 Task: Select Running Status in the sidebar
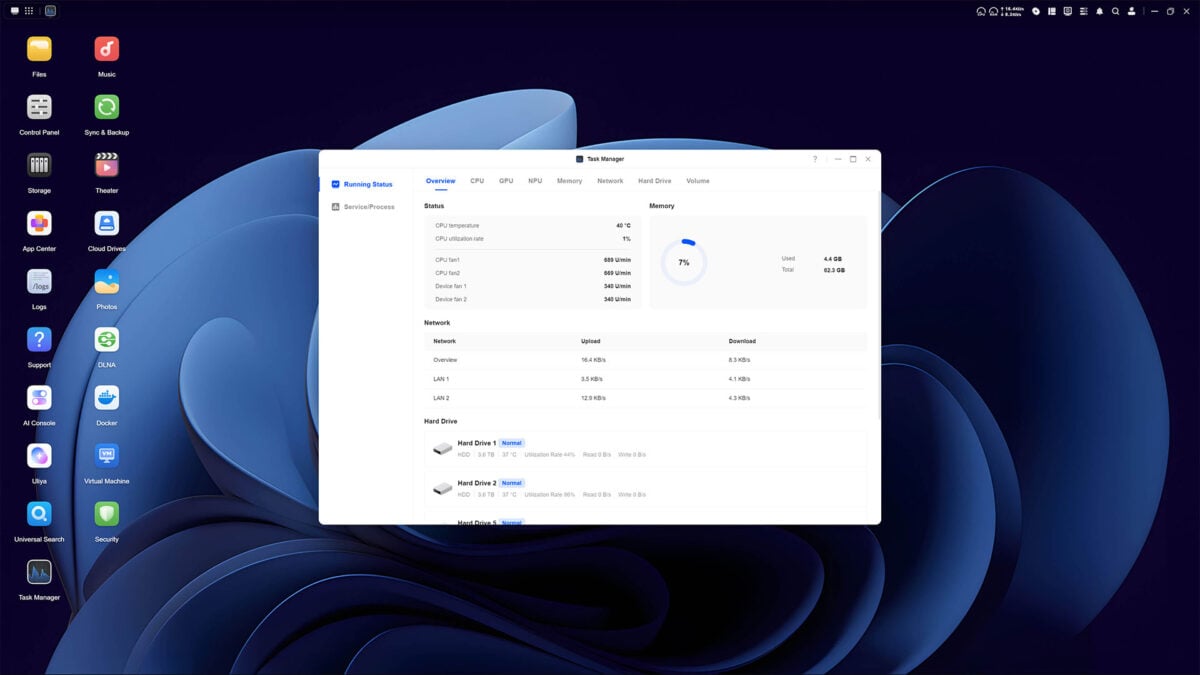[367, 184]
